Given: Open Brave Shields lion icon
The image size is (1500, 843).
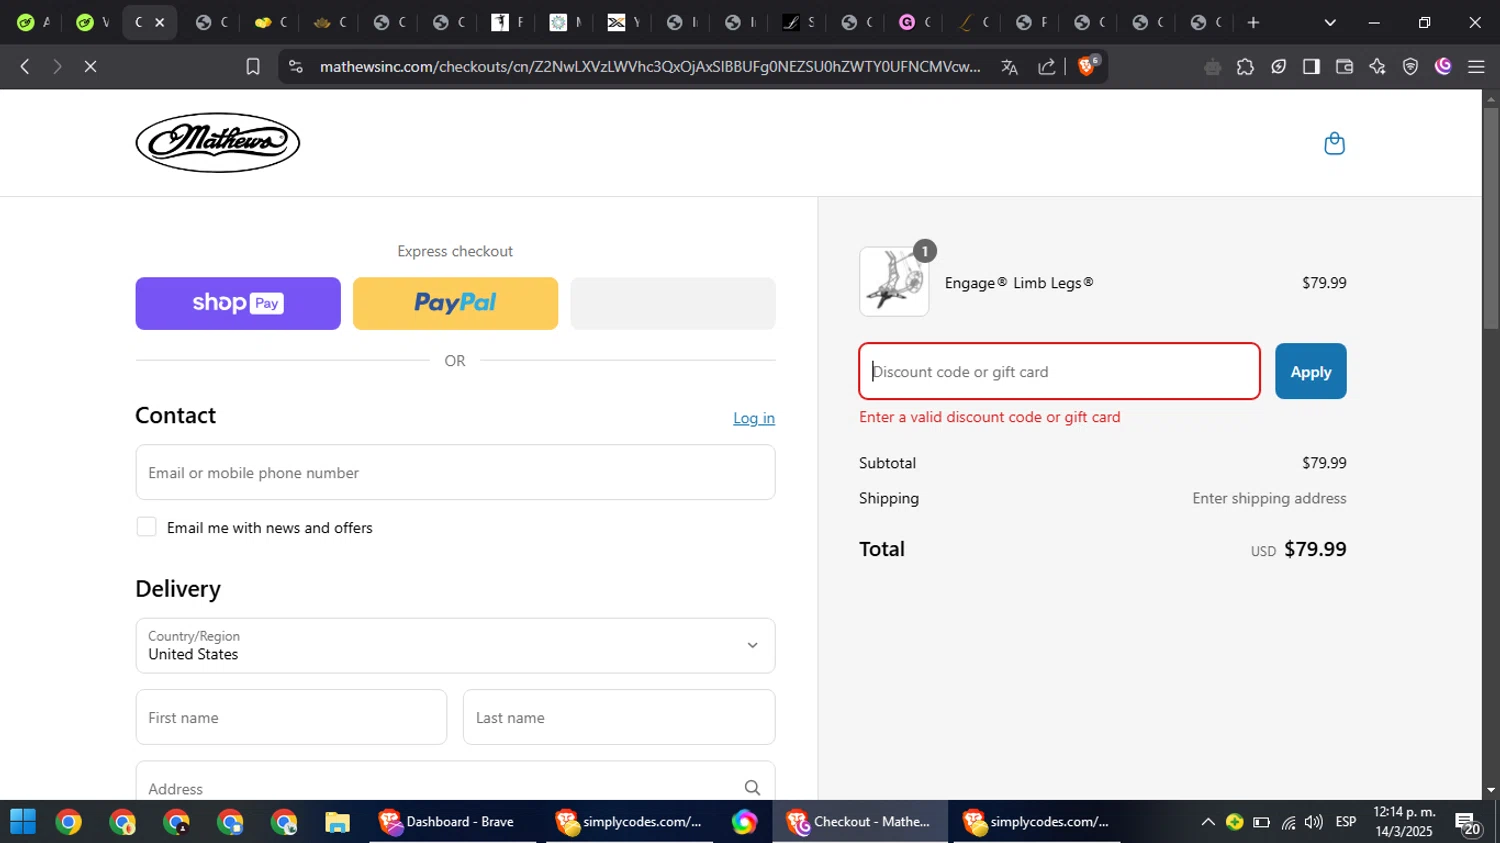Looking at the screenshot, I should click(x=1088, y=66).
